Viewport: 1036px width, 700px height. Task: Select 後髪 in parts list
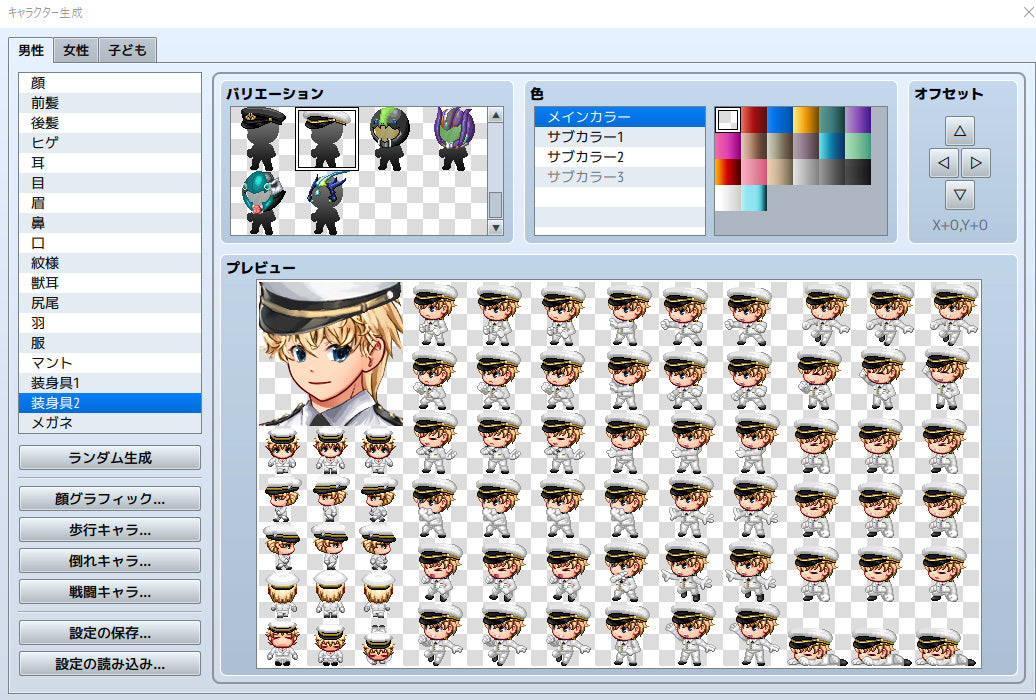click(110, 122)
